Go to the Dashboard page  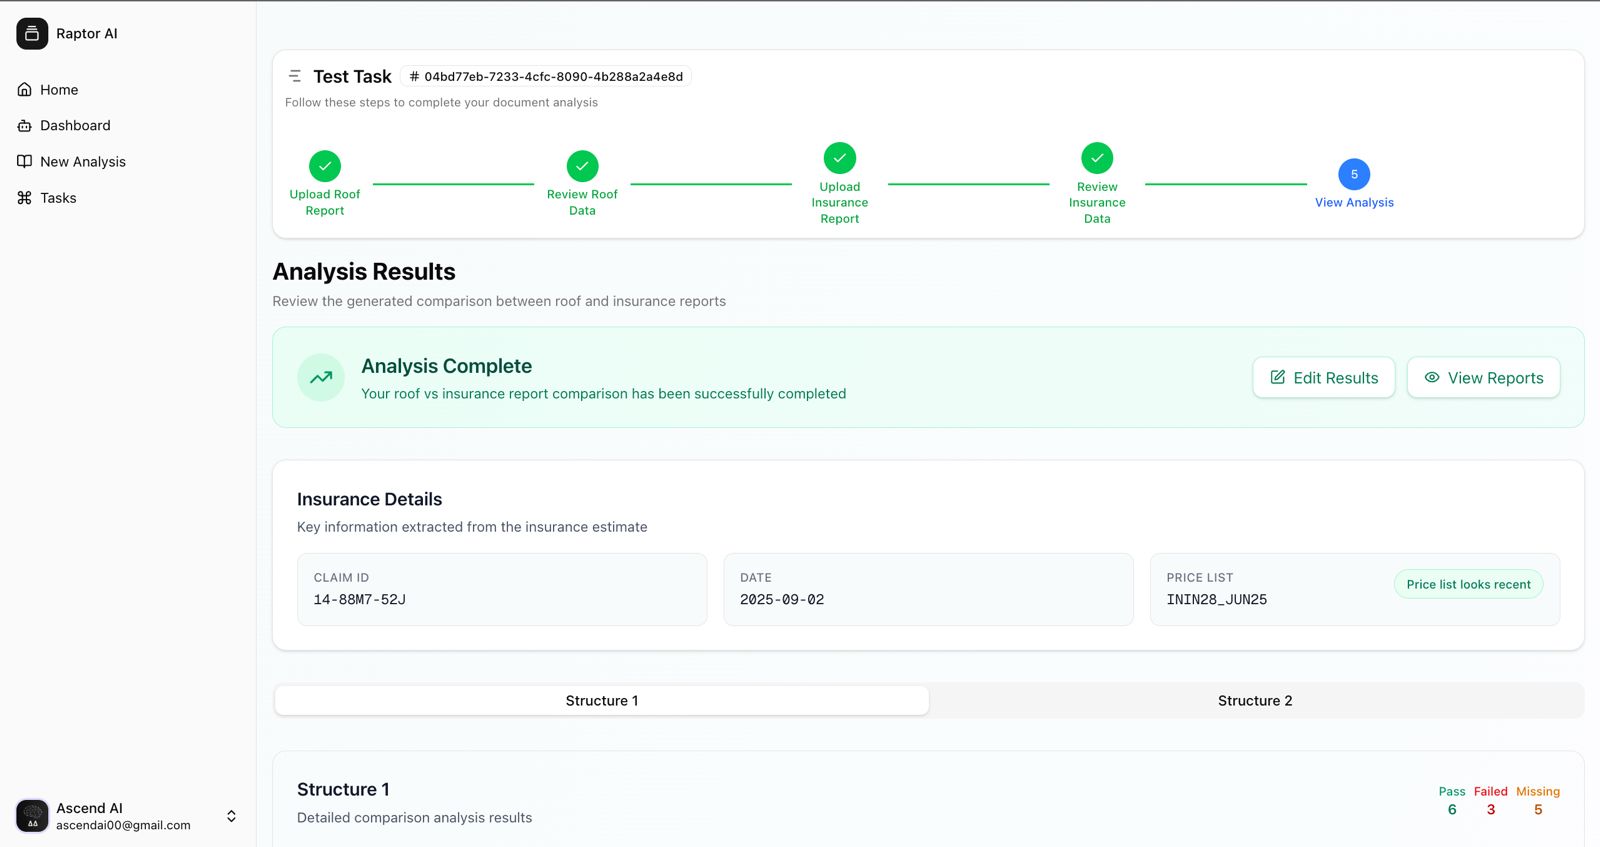click(x=75, y=126)
